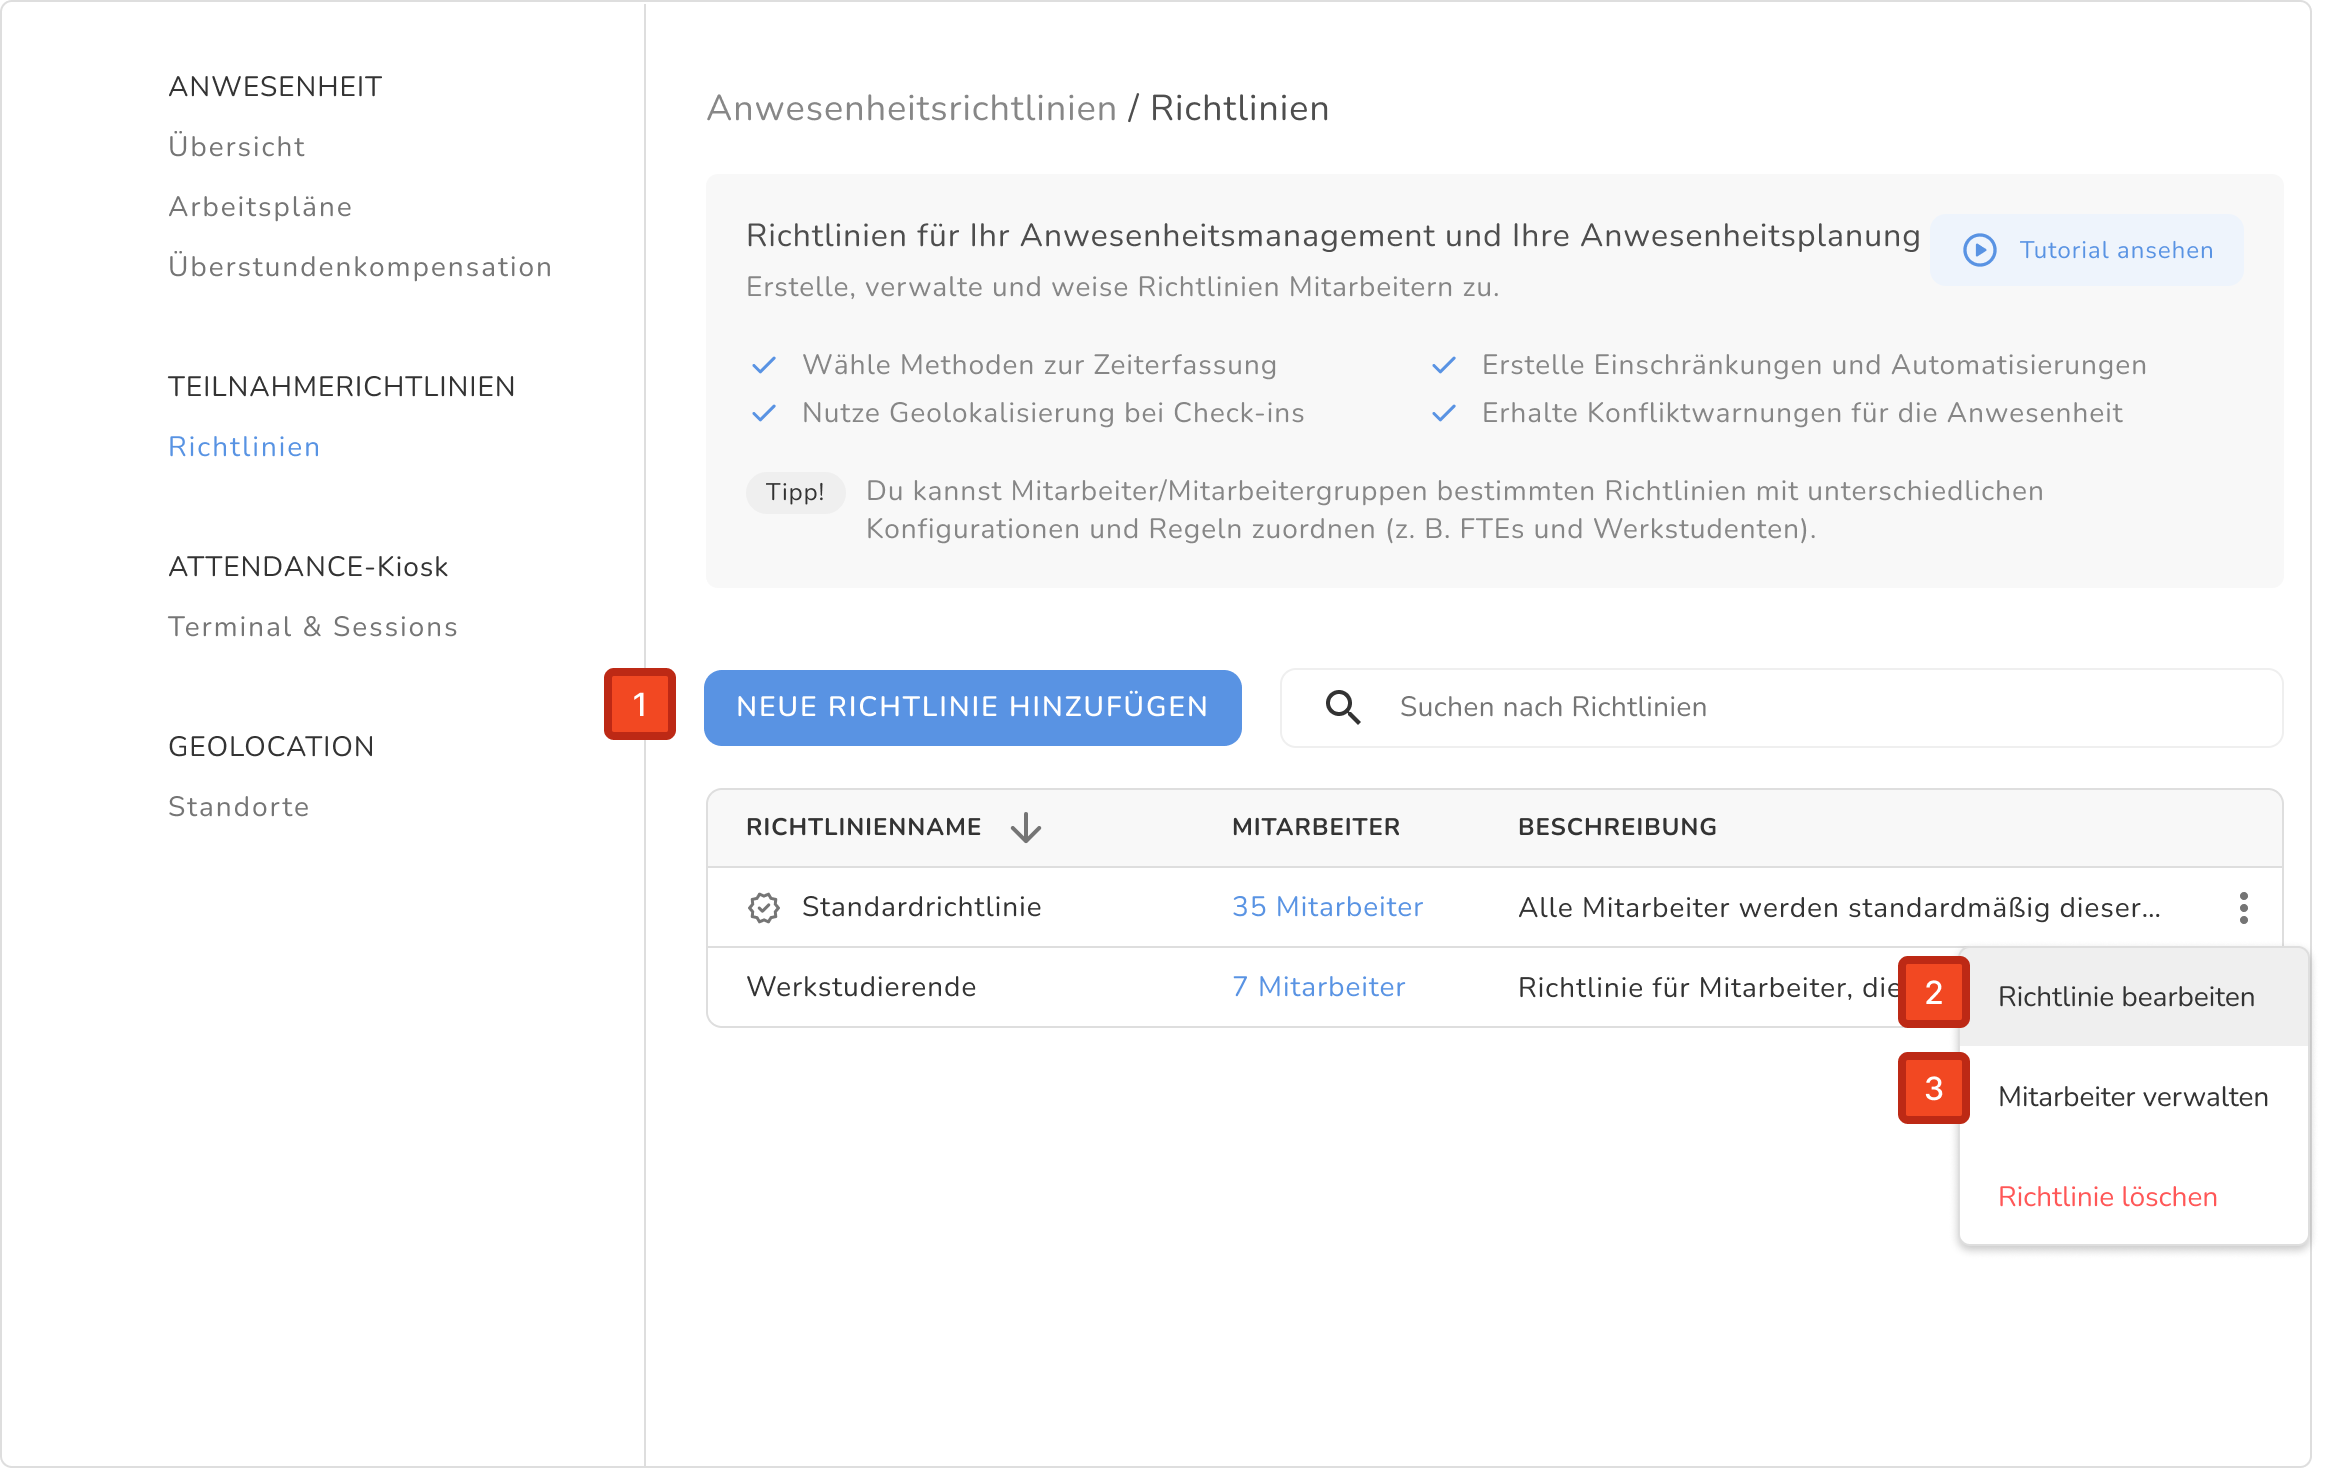
Task: Open three-dot menu for Standardrichtlinie row
Action: 2243,907
